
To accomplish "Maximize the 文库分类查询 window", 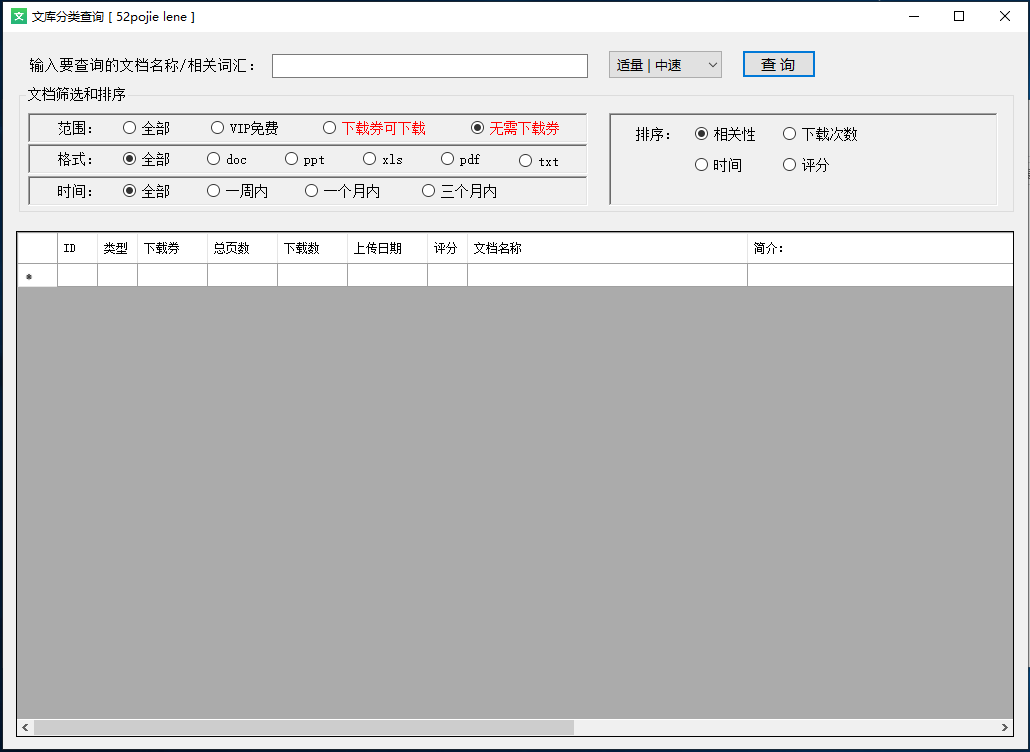I will (x=959, y=16).
